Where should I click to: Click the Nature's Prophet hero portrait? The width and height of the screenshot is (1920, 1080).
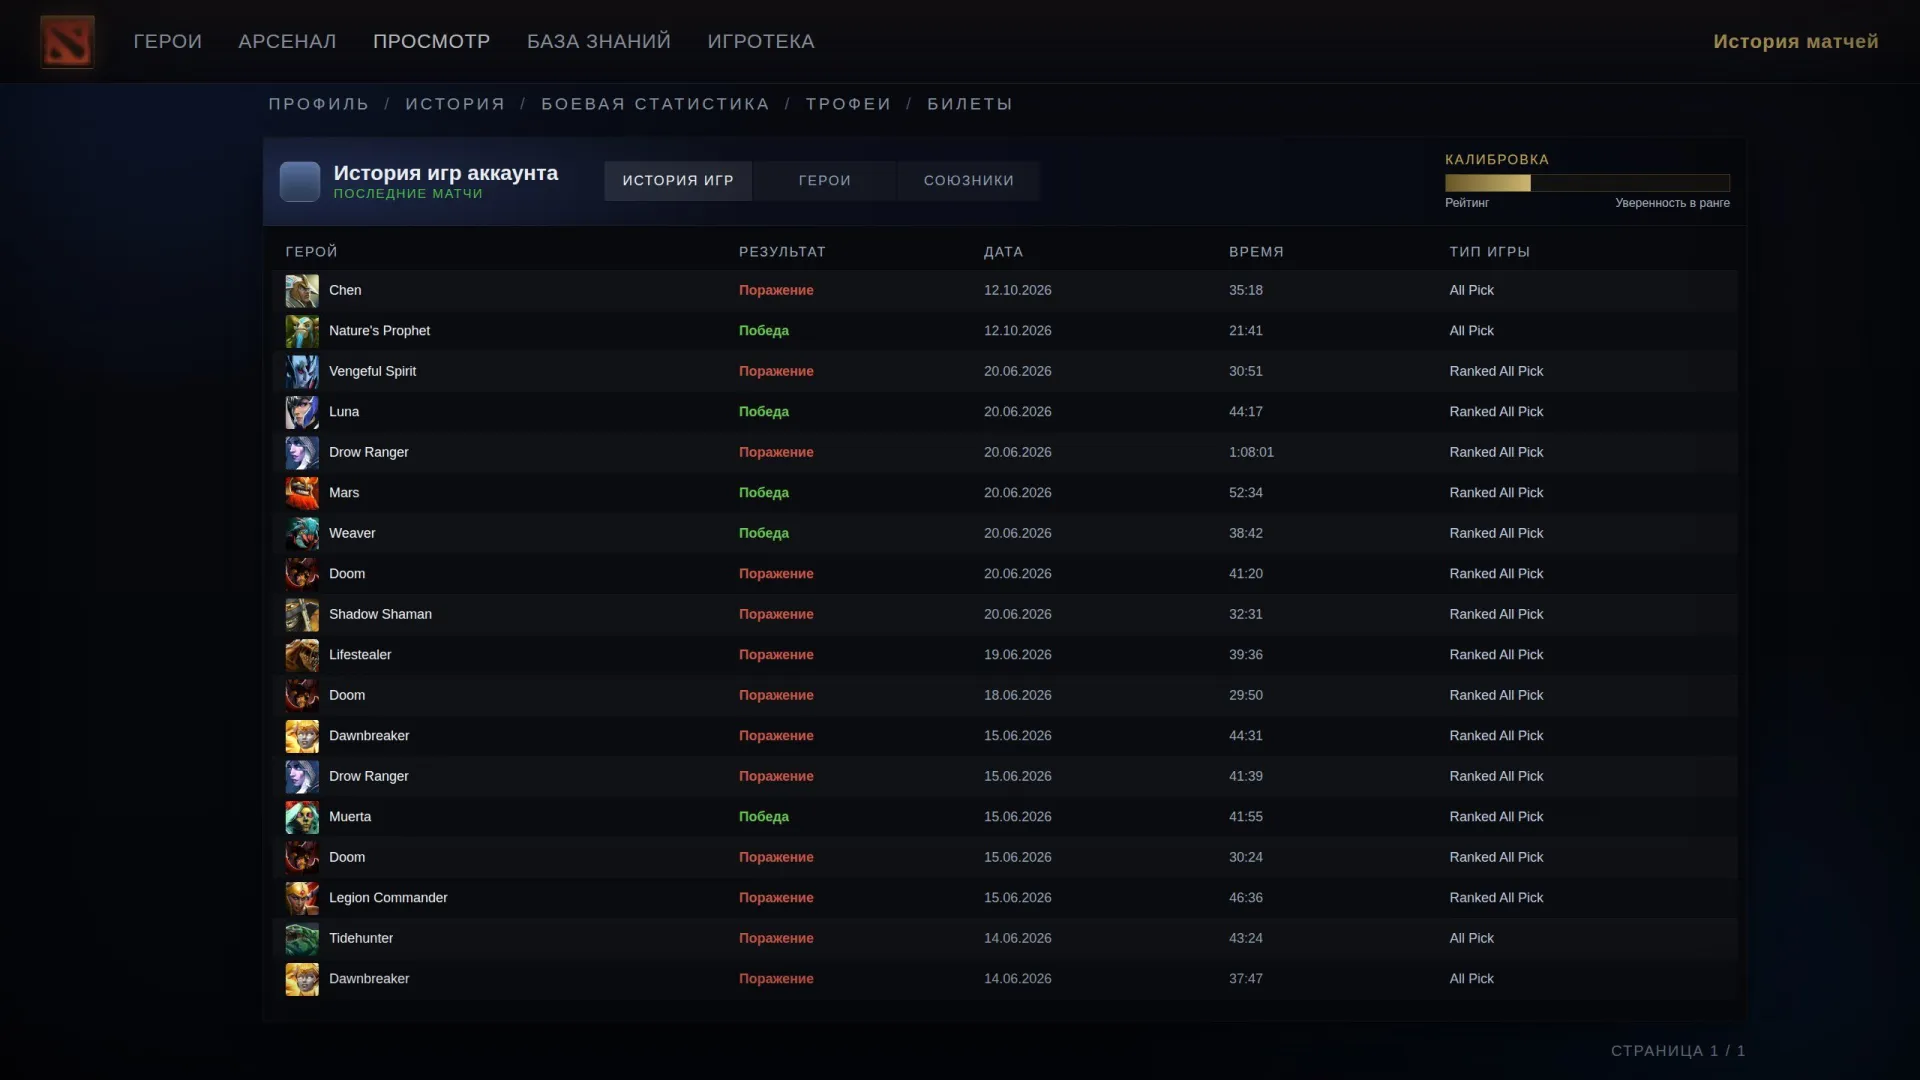pyautogui.click(x=302, y=331)
